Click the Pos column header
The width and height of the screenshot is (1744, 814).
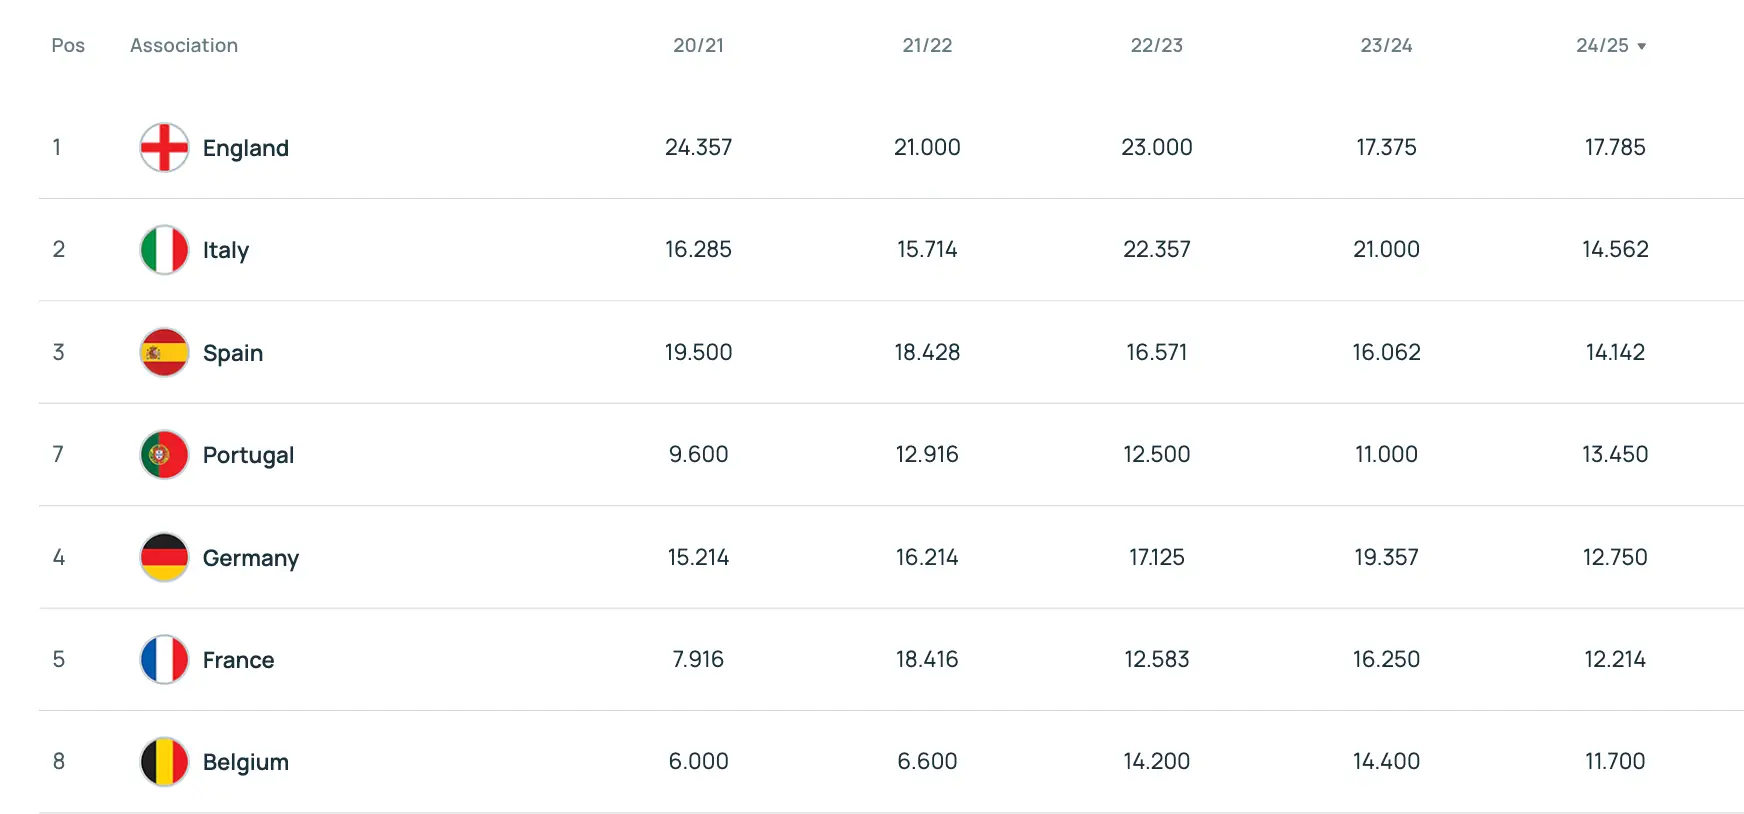point(68,46)
